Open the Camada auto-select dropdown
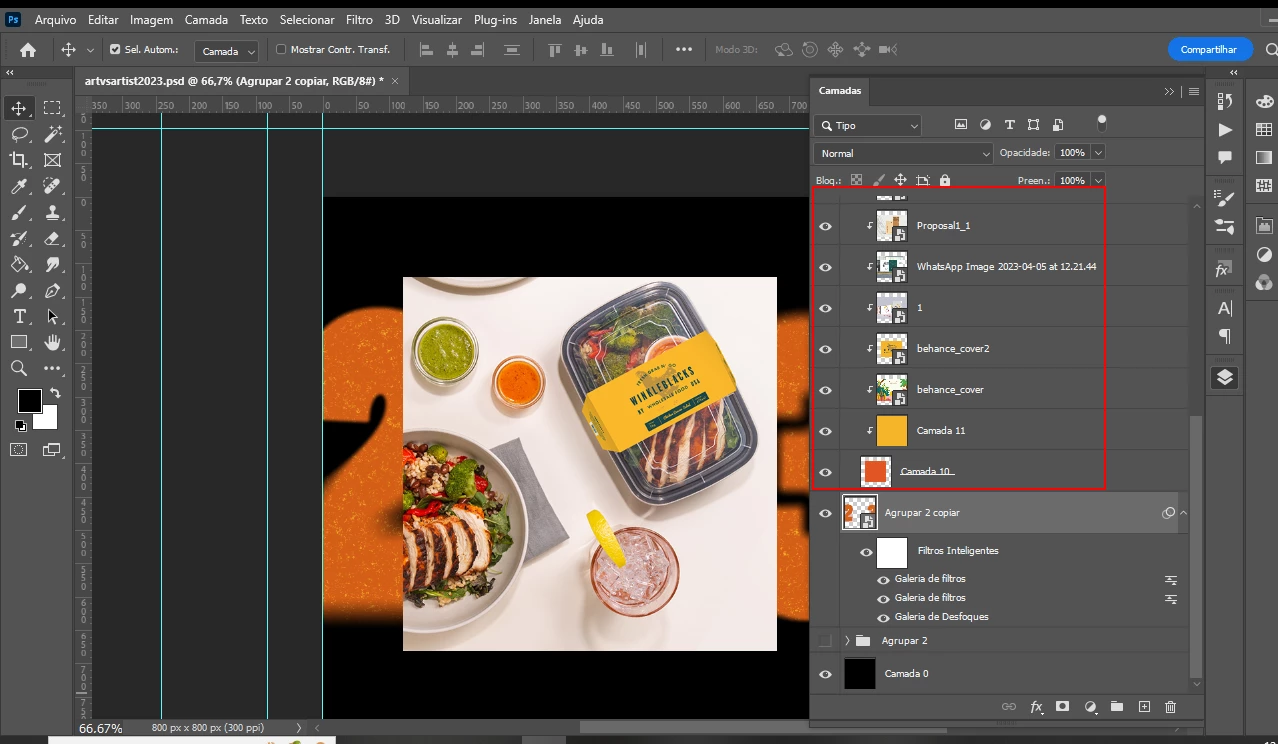This screenshot has width=1278, height=744. click(226, 50)
